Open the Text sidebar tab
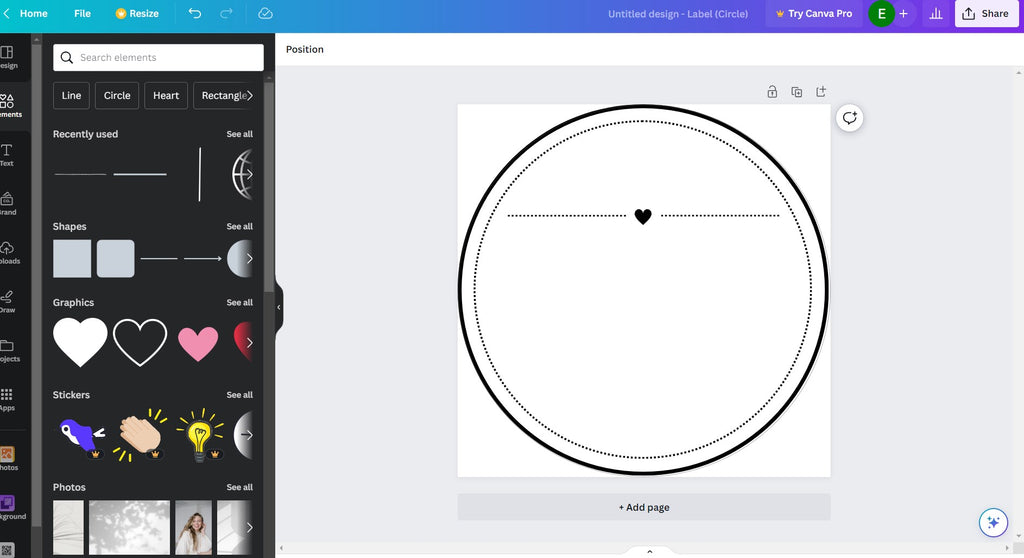The image size is (1024, 558). tap(7, 155)
